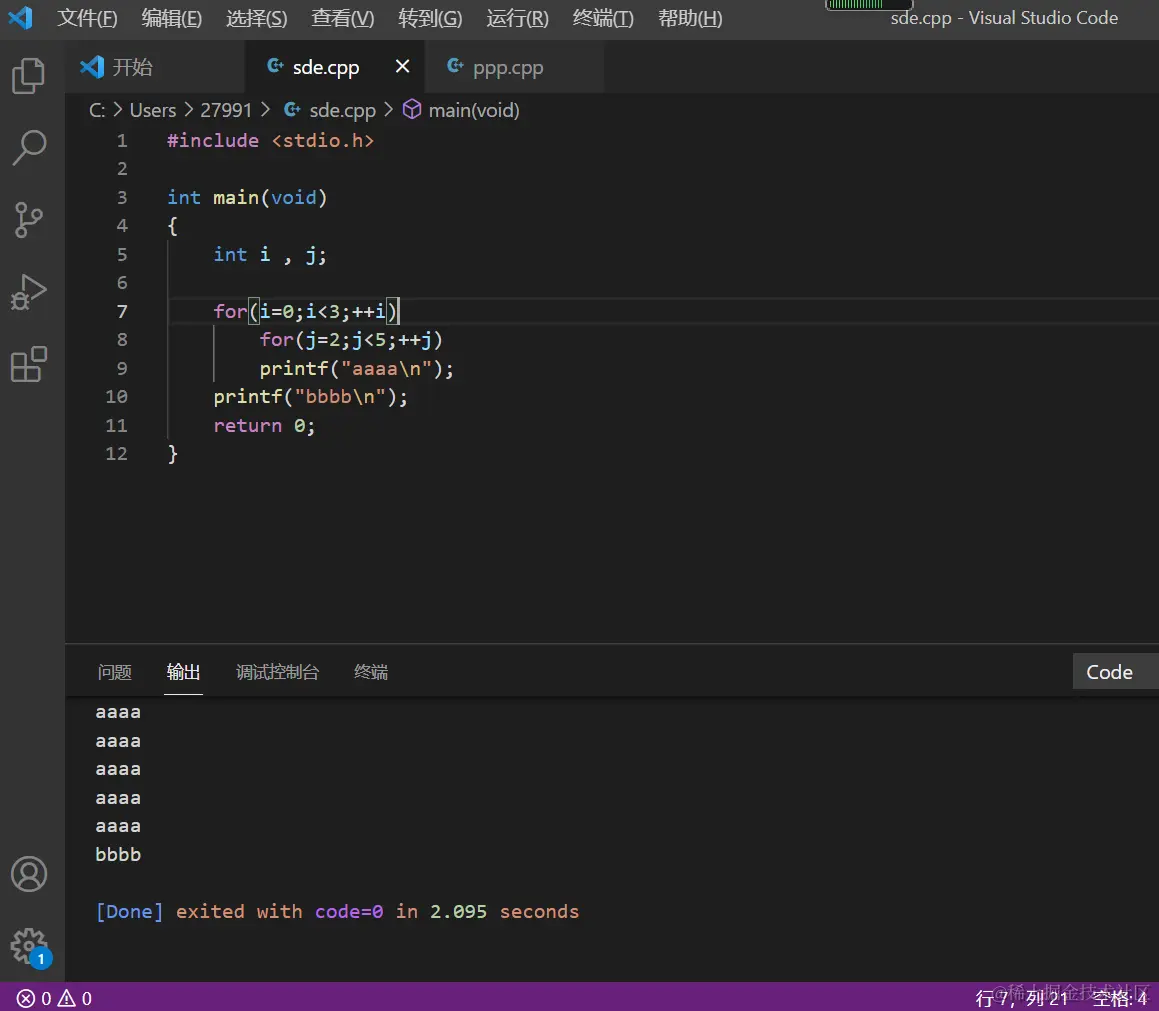Click the 行 7, 列 21 cursor position indicator
The height and width of the screenshot is (1011, 1159).
[x=1022, y=998]
